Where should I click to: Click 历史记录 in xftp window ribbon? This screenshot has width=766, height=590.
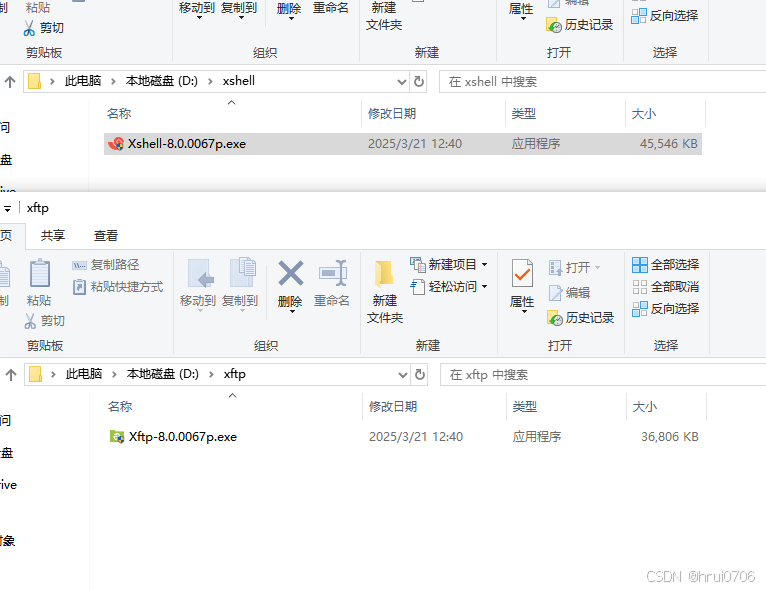pos(580,318)
